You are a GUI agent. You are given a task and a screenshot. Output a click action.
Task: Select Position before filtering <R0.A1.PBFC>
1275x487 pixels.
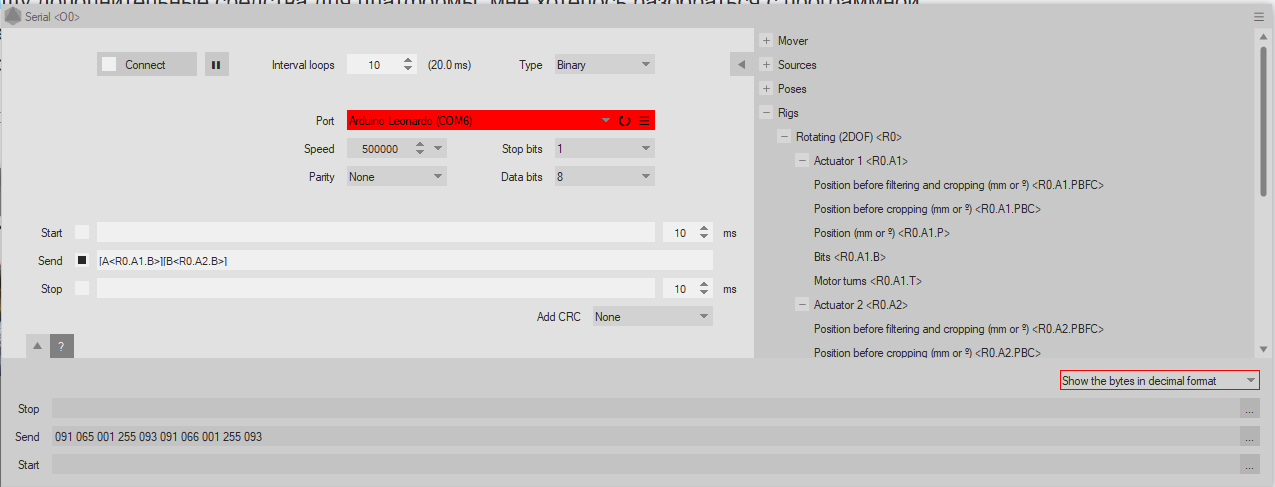pyautogui.click(x=959, y=185)
